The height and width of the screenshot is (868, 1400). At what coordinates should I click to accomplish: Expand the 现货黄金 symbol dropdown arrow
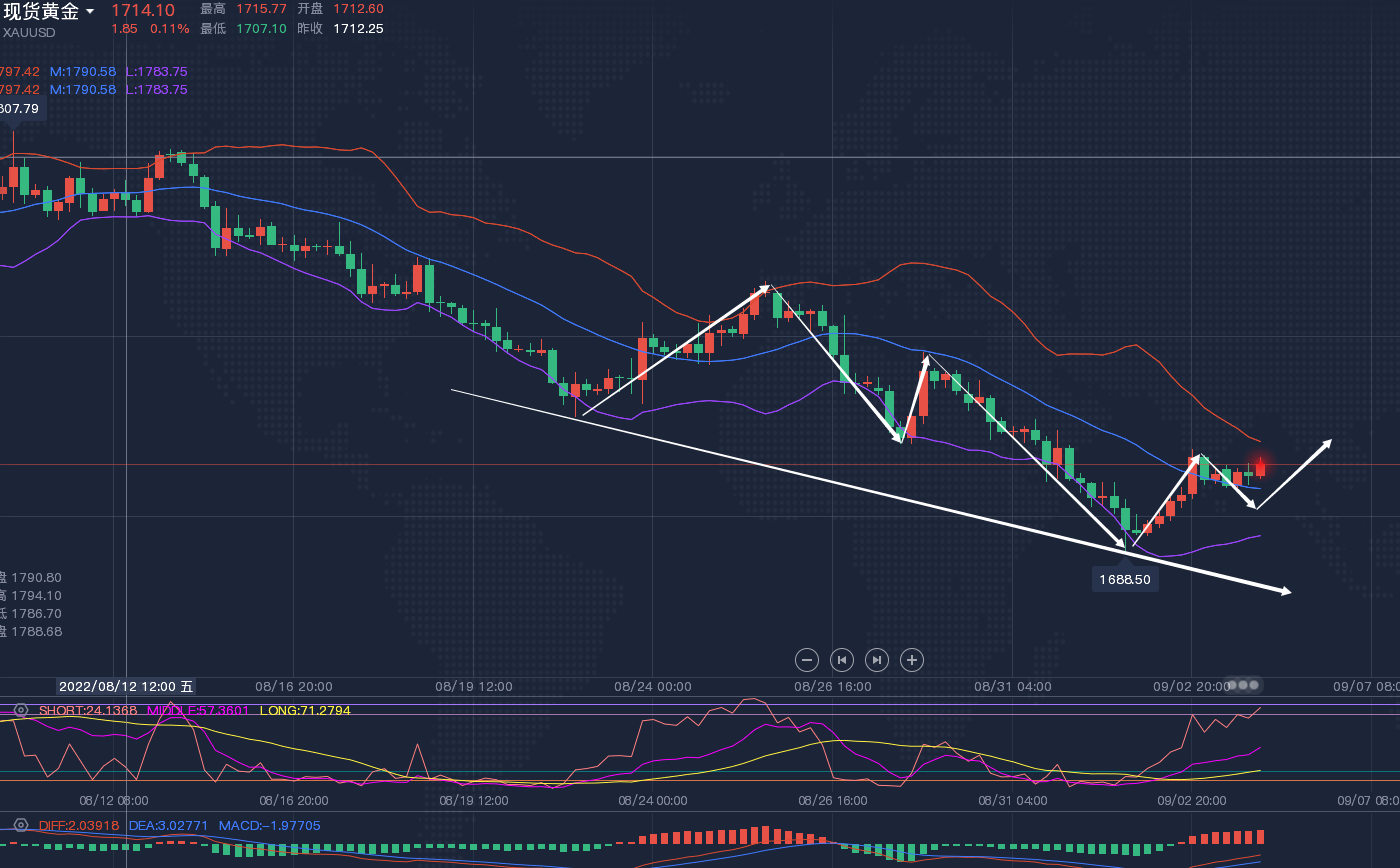[91, 12]
